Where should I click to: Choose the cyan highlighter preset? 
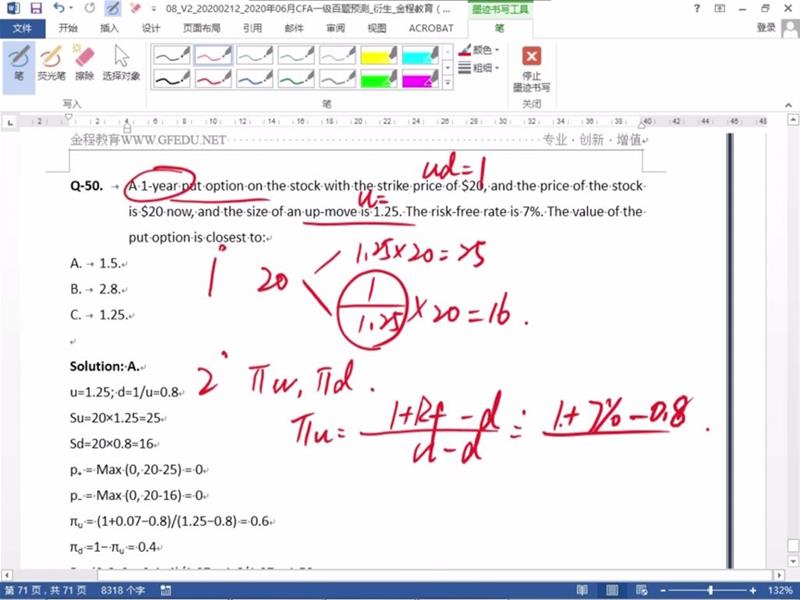[420, 55]
